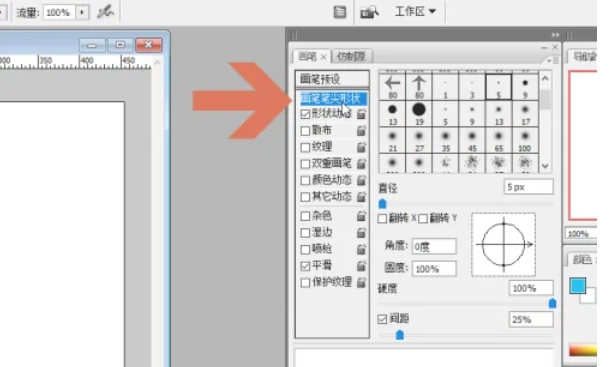The image size is (613, 367).
Task: Toggle lock icon beside 喷枪
Action: tap(361, 249)
